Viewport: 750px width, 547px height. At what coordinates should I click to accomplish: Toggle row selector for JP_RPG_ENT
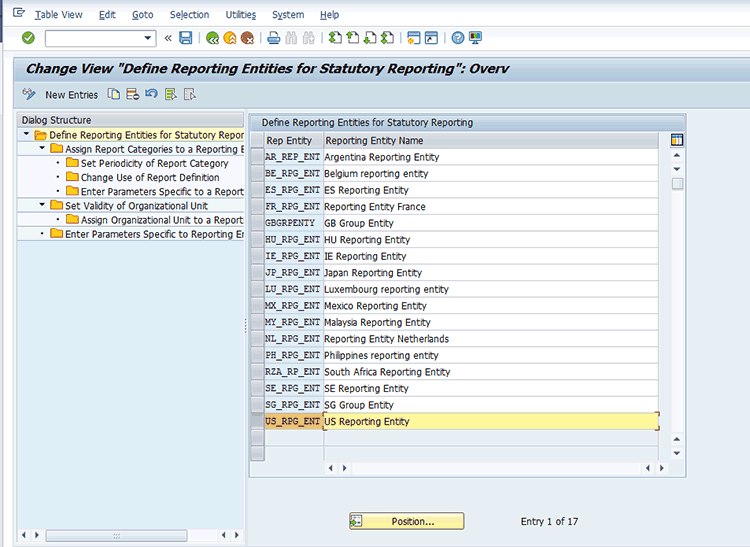(257, 273)
